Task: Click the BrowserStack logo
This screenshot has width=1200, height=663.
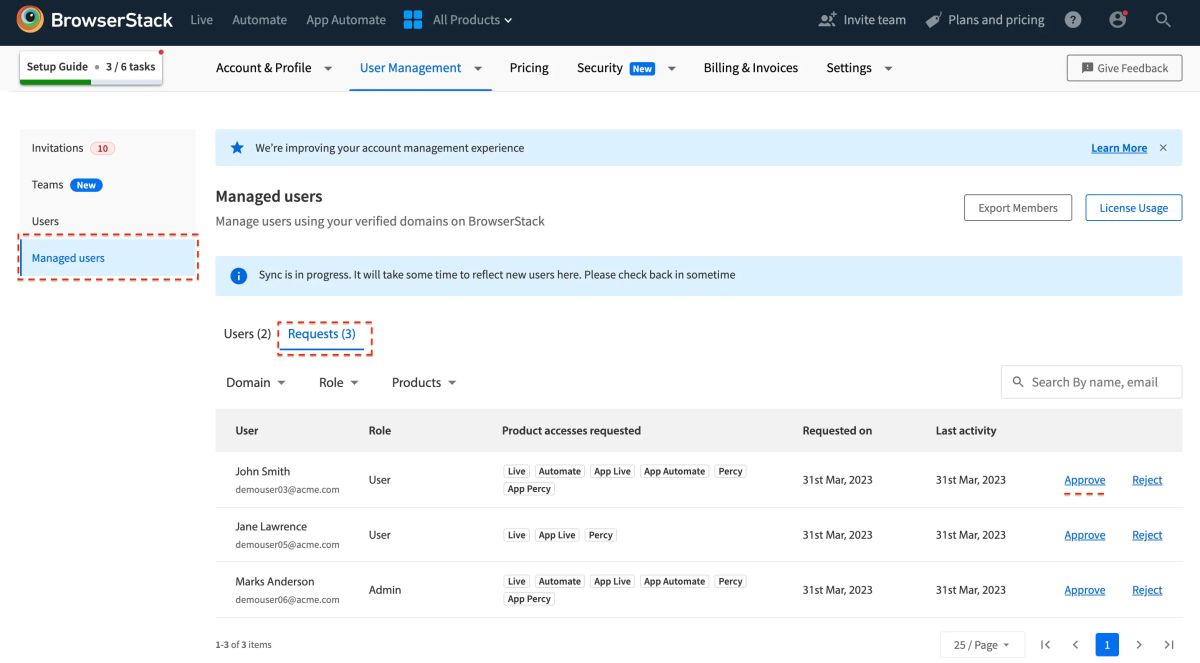Action: pos(95,19)
